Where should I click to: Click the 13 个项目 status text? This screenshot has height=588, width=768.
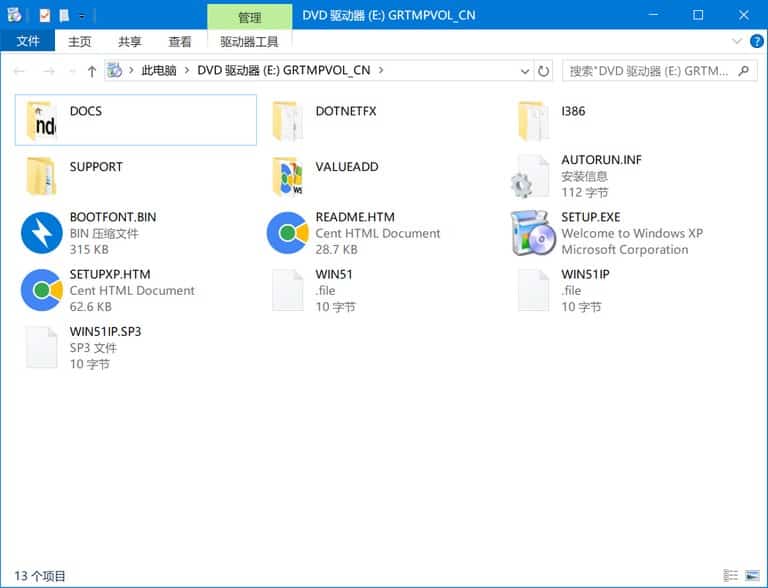tap(40, 576)
